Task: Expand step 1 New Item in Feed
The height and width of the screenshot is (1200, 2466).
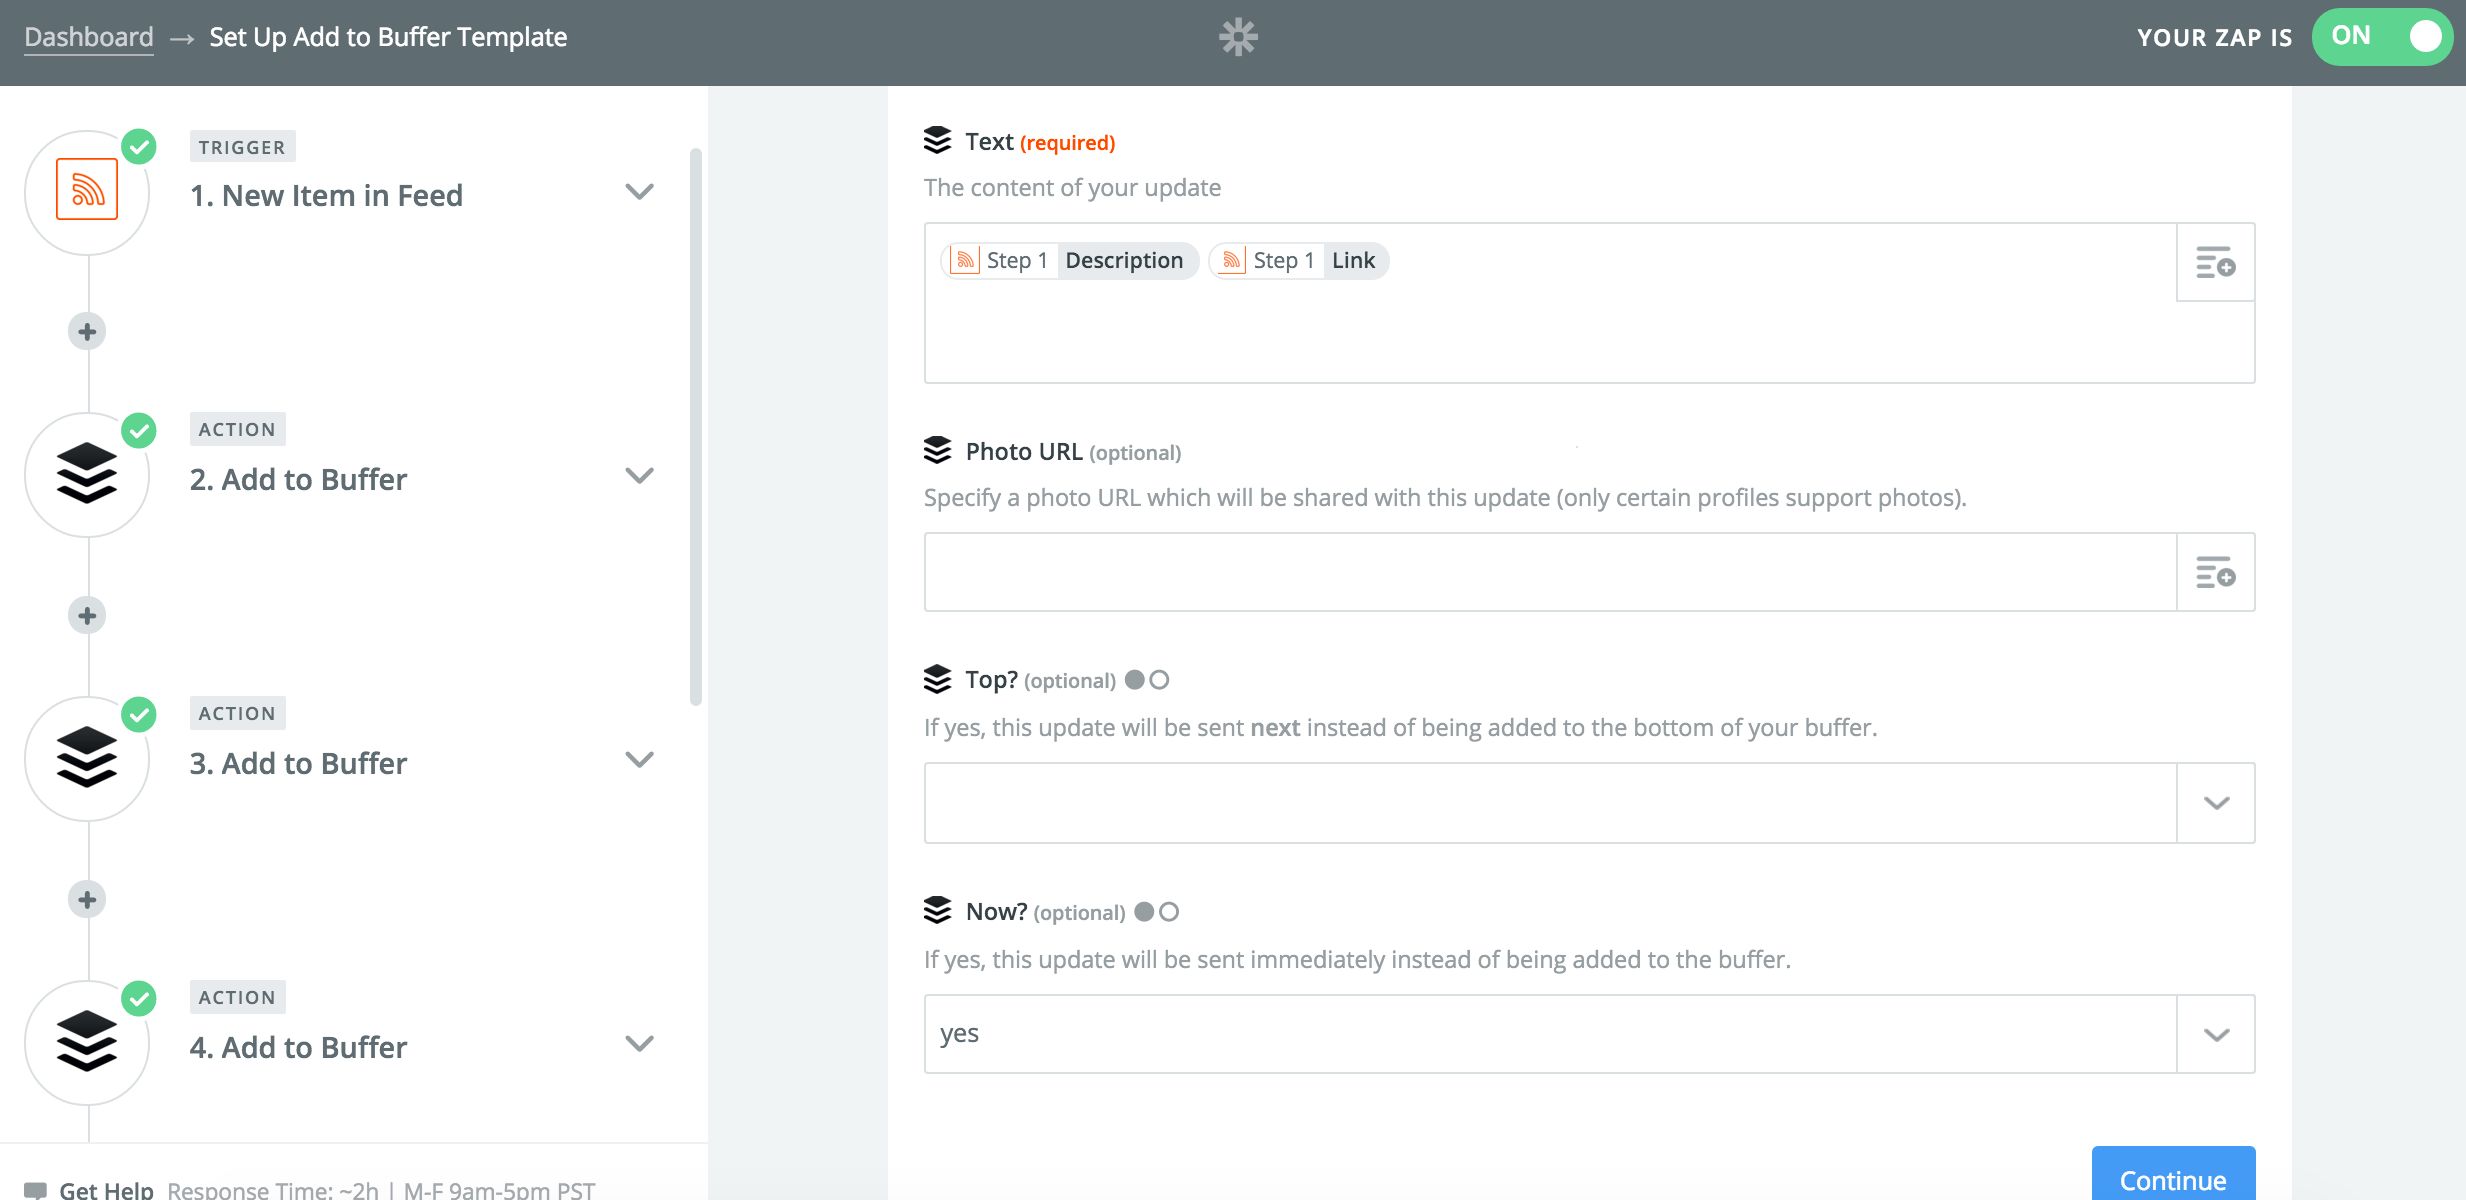Action: coord(639,191)
